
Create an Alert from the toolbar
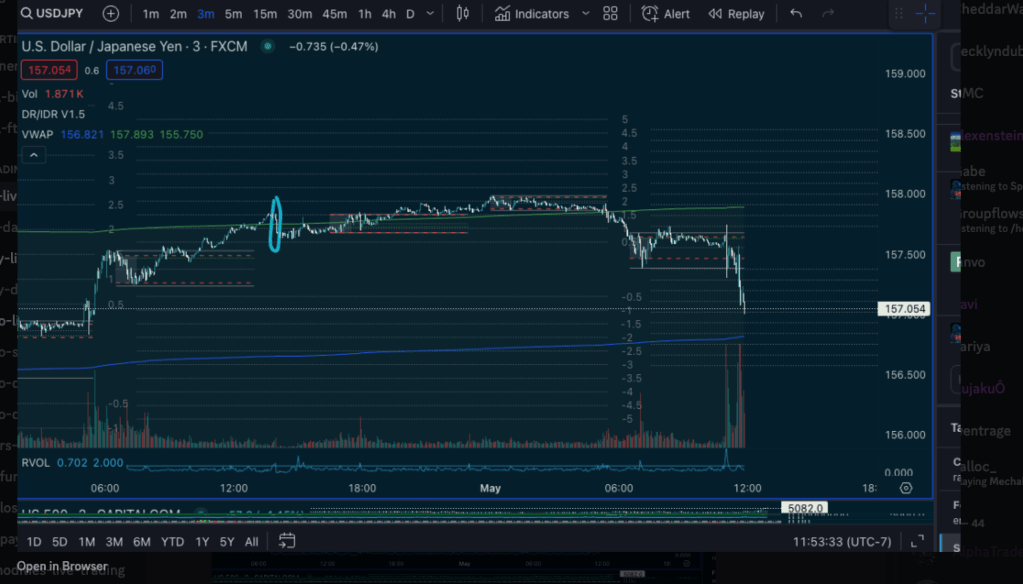click(x=666, y=14)
